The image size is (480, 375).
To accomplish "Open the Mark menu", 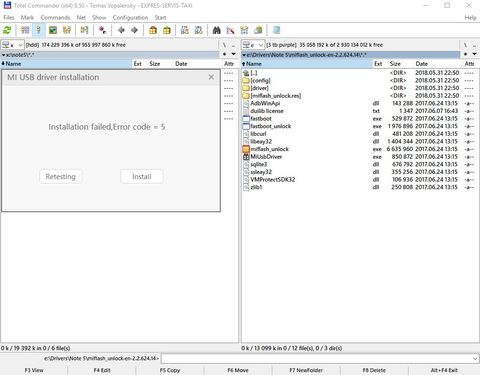I will pyautogui.click(x=27, y=18).
